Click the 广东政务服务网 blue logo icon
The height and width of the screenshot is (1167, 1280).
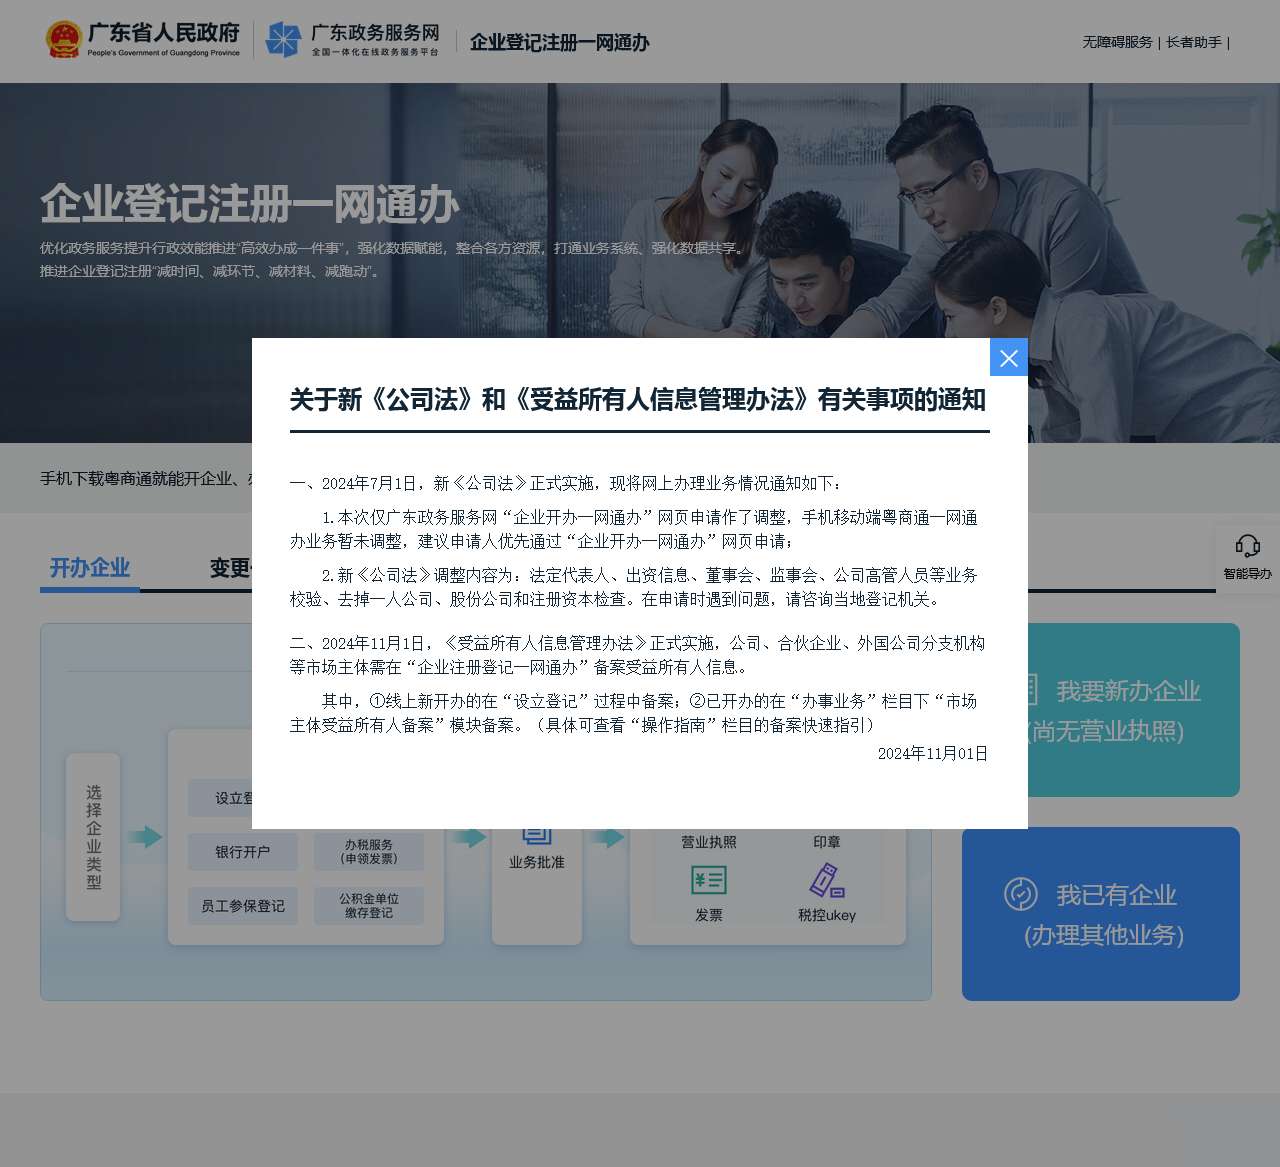click(x=283, y=40)
